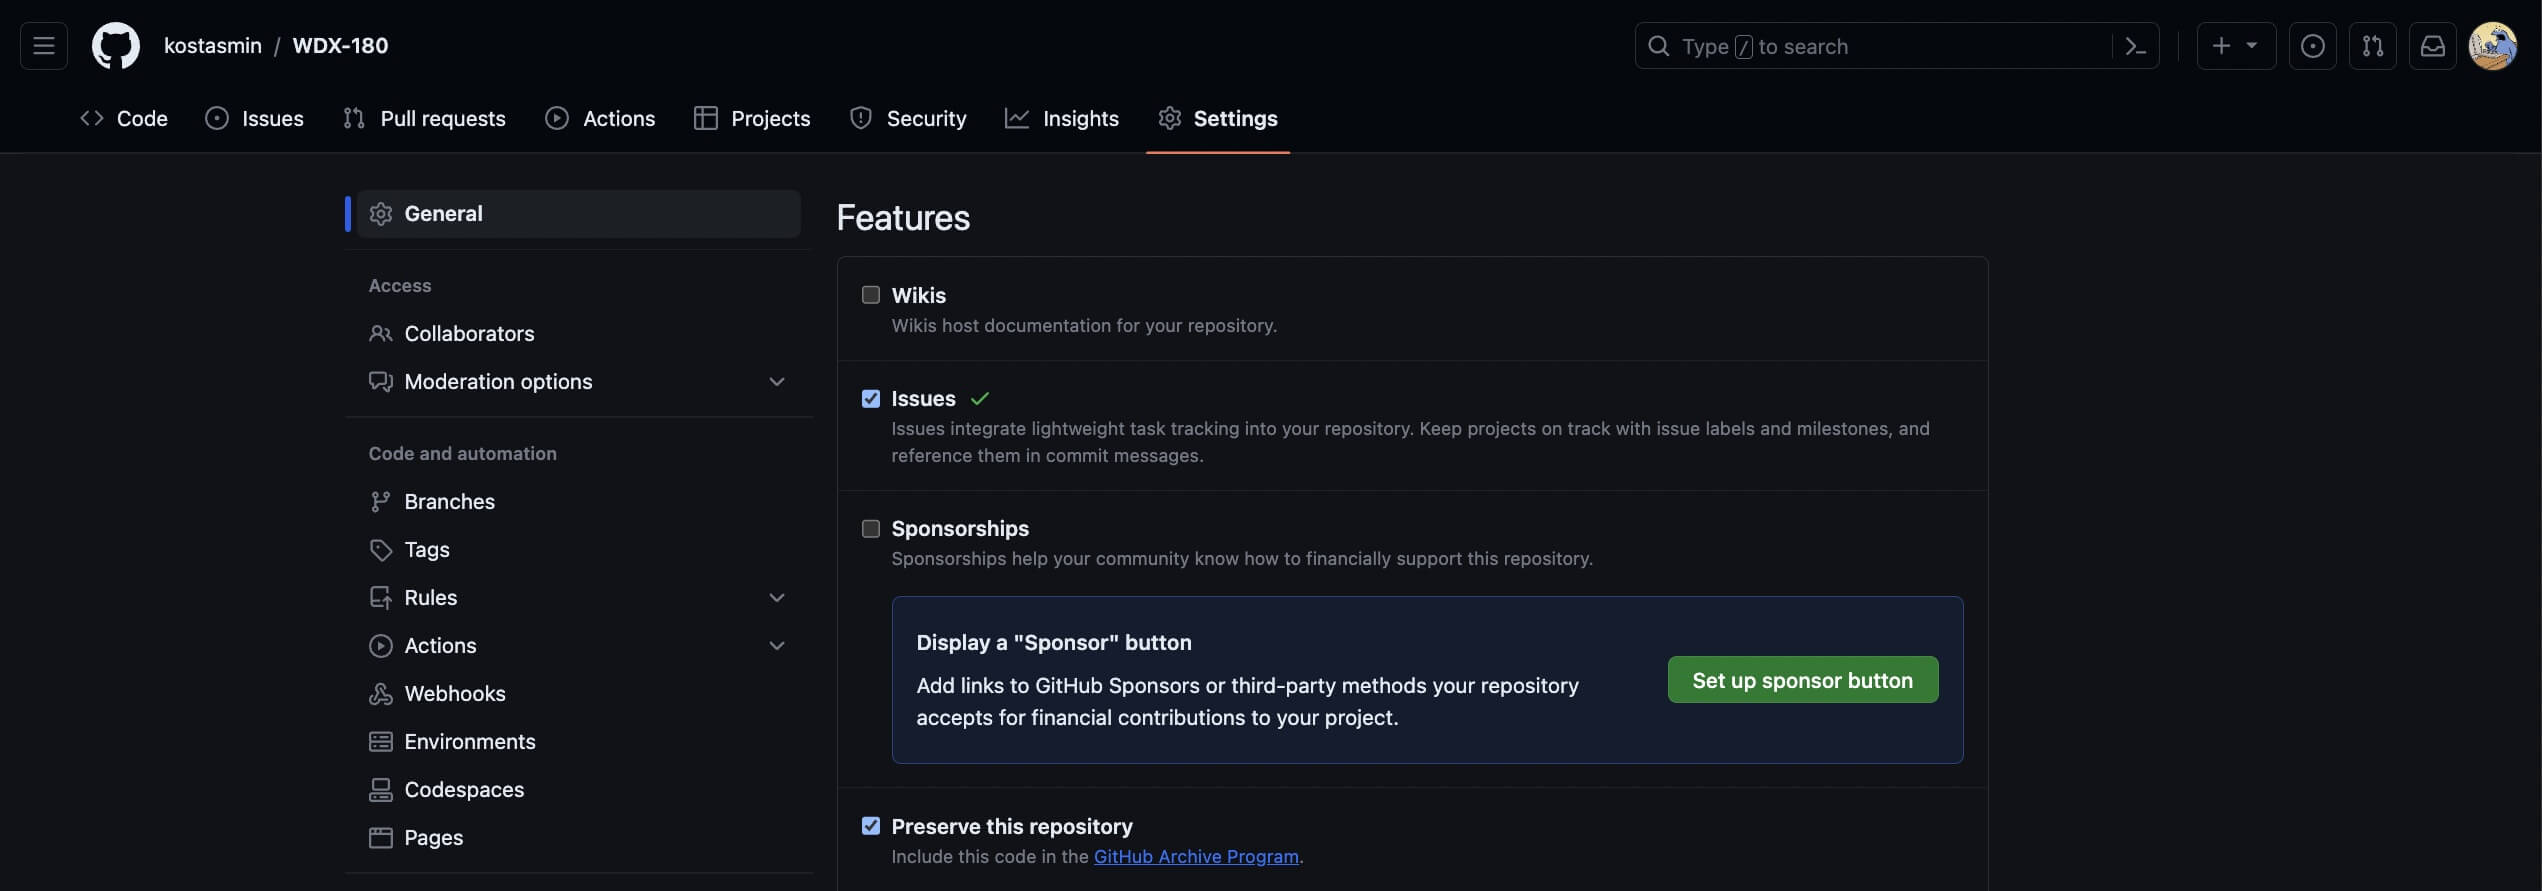Click the Code tab angle-brackets icon

point(92,118)
